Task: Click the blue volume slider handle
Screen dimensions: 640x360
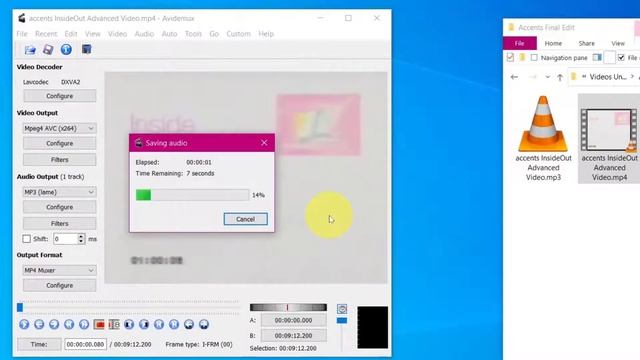Action: 342,320
